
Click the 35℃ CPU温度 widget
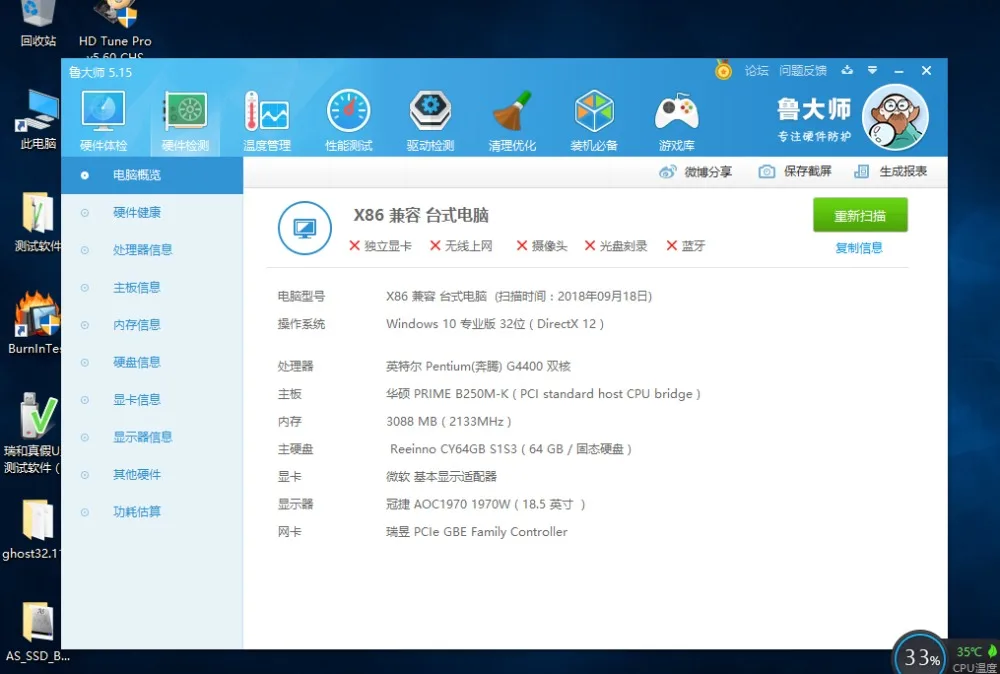point(976,658)
